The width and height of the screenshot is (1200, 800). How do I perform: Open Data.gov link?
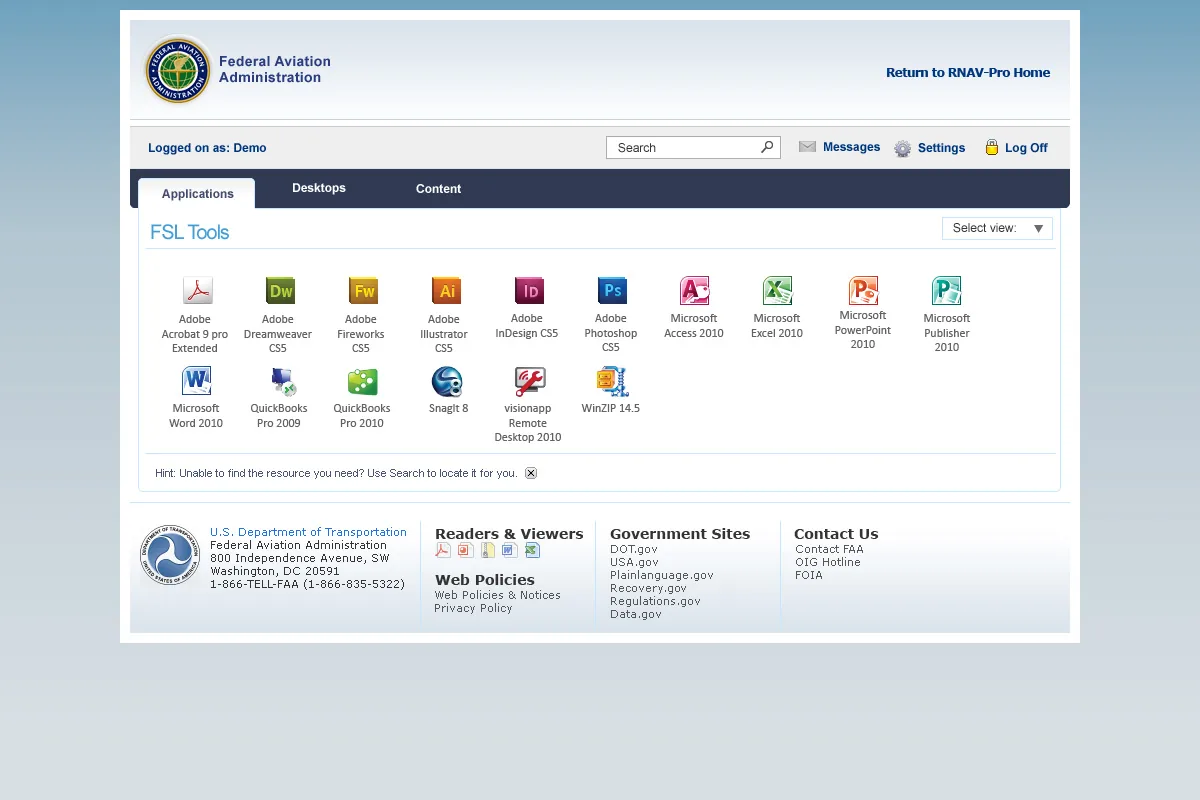pyautogui.click(x=636, y=614)
